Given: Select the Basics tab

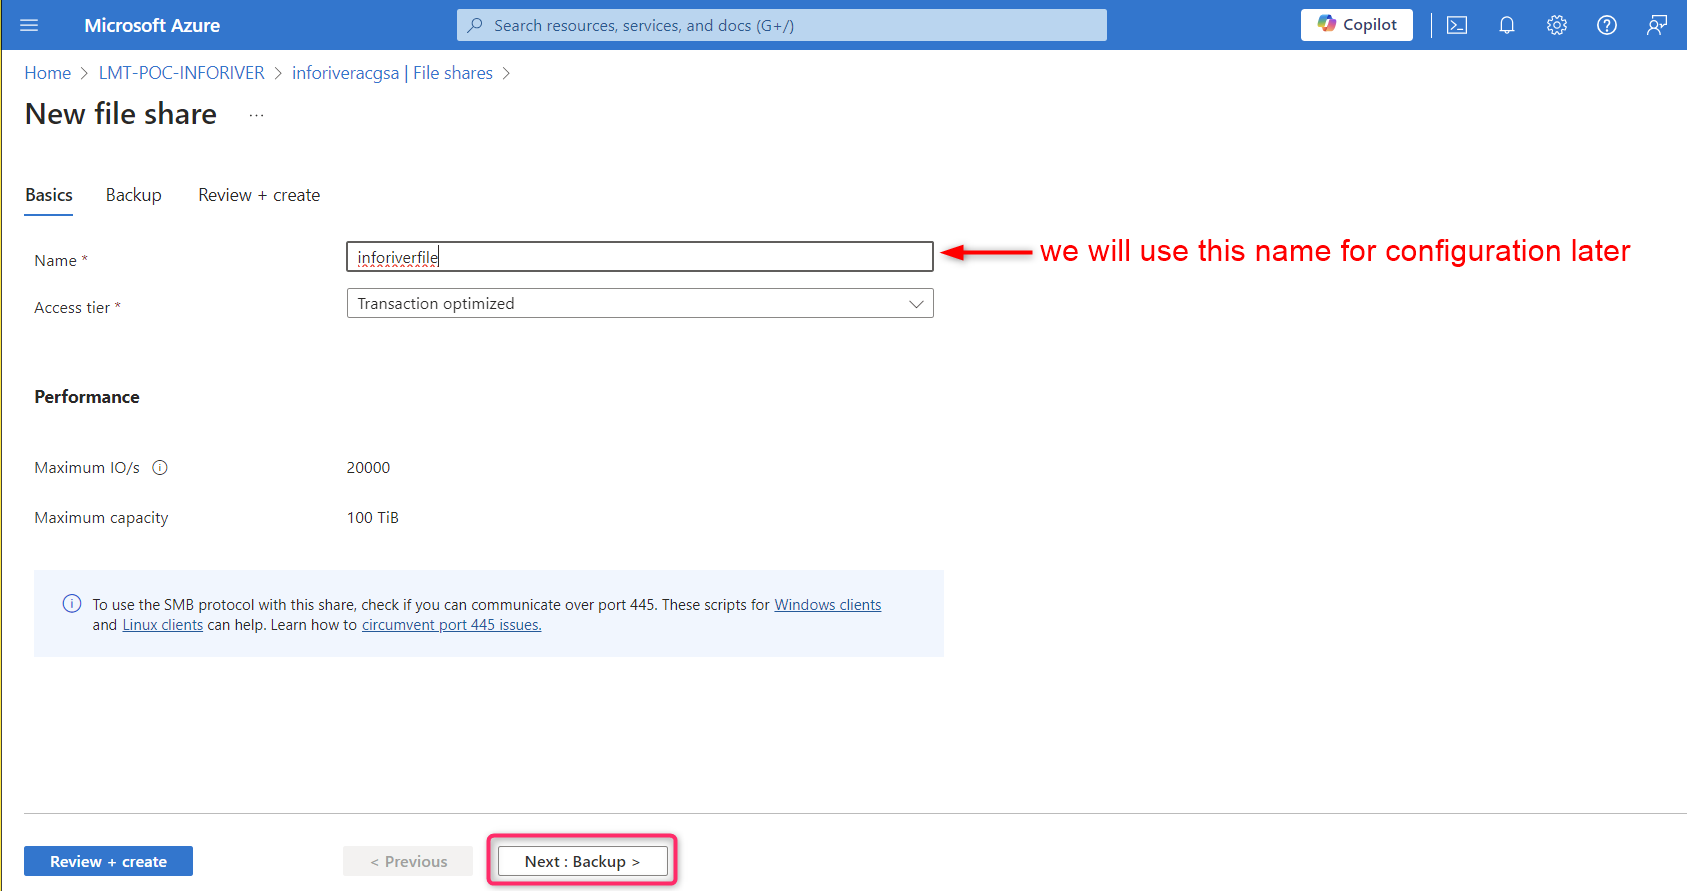Looking at the screenshot, I should click(x=49, y=195).
